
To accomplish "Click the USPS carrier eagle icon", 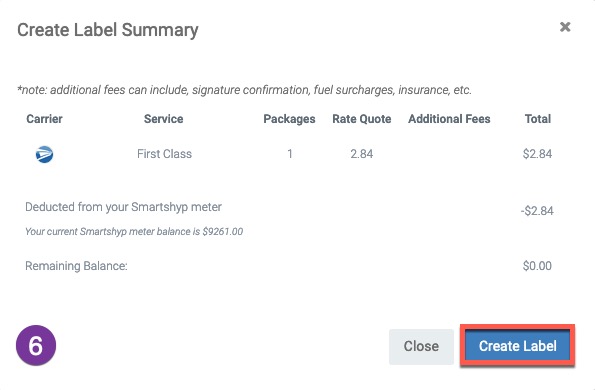I will tap(44, 154).
